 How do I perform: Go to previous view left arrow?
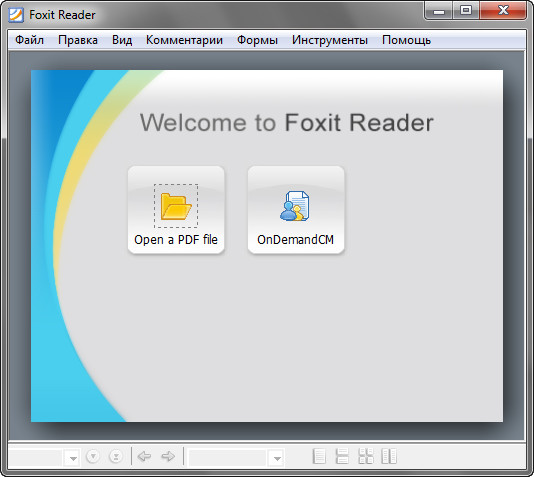click(144, 456)
